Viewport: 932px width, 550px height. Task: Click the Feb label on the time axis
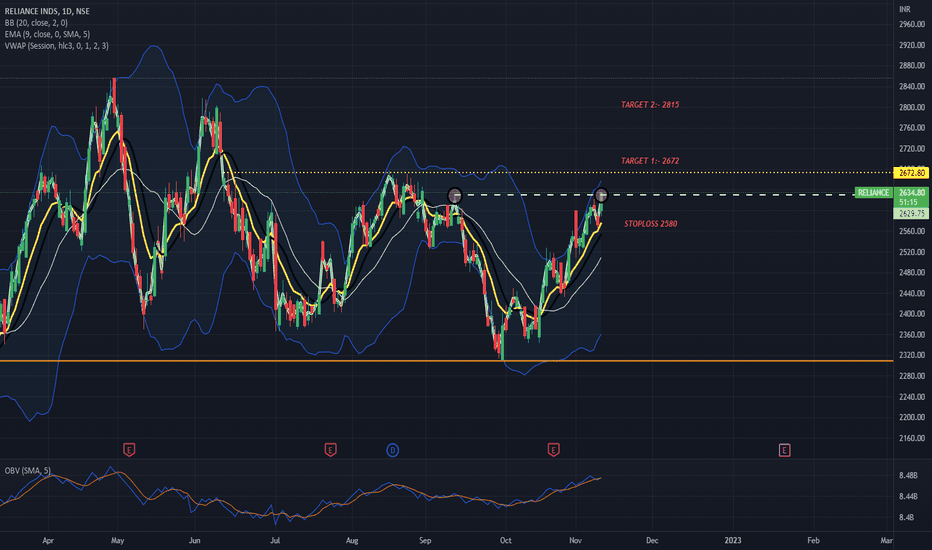[813, 540]
